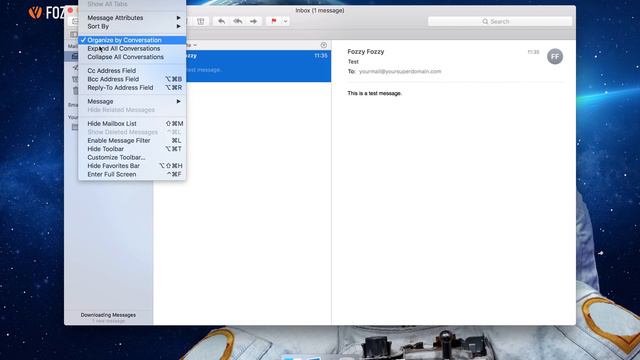Toggle the Bcc Address Field option
Image resolution: width=640 pixels, height=360 pixels.
coord(132,79)
